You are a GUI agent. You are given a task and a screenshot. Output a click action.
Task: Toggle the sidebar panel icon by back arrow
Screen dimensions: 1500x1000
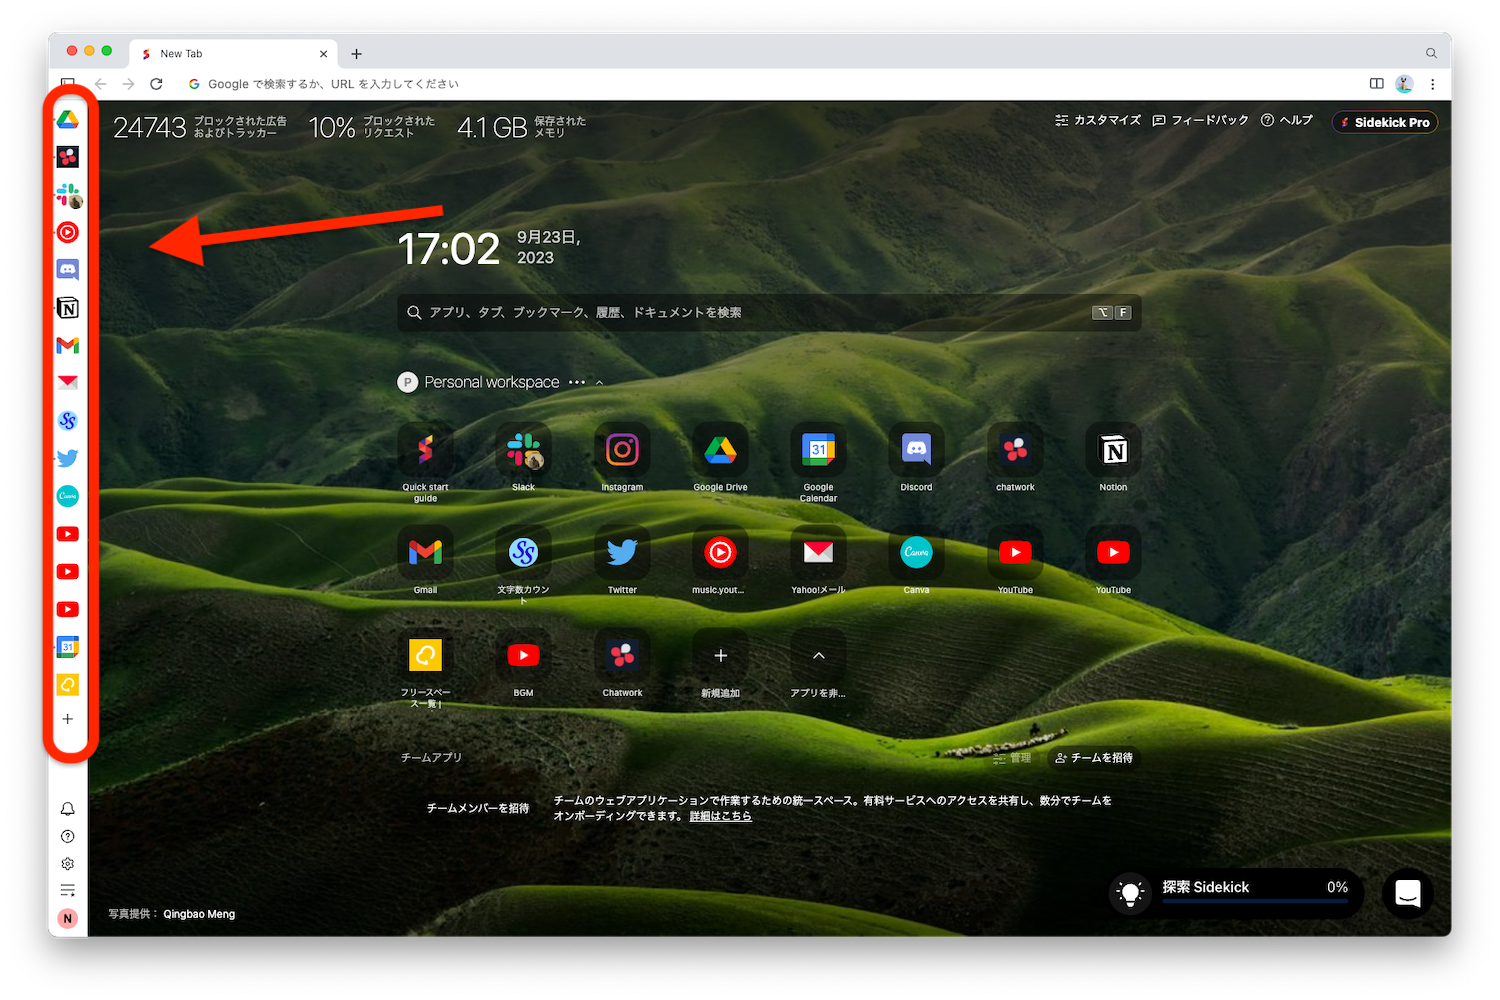[x=67, y=83]
